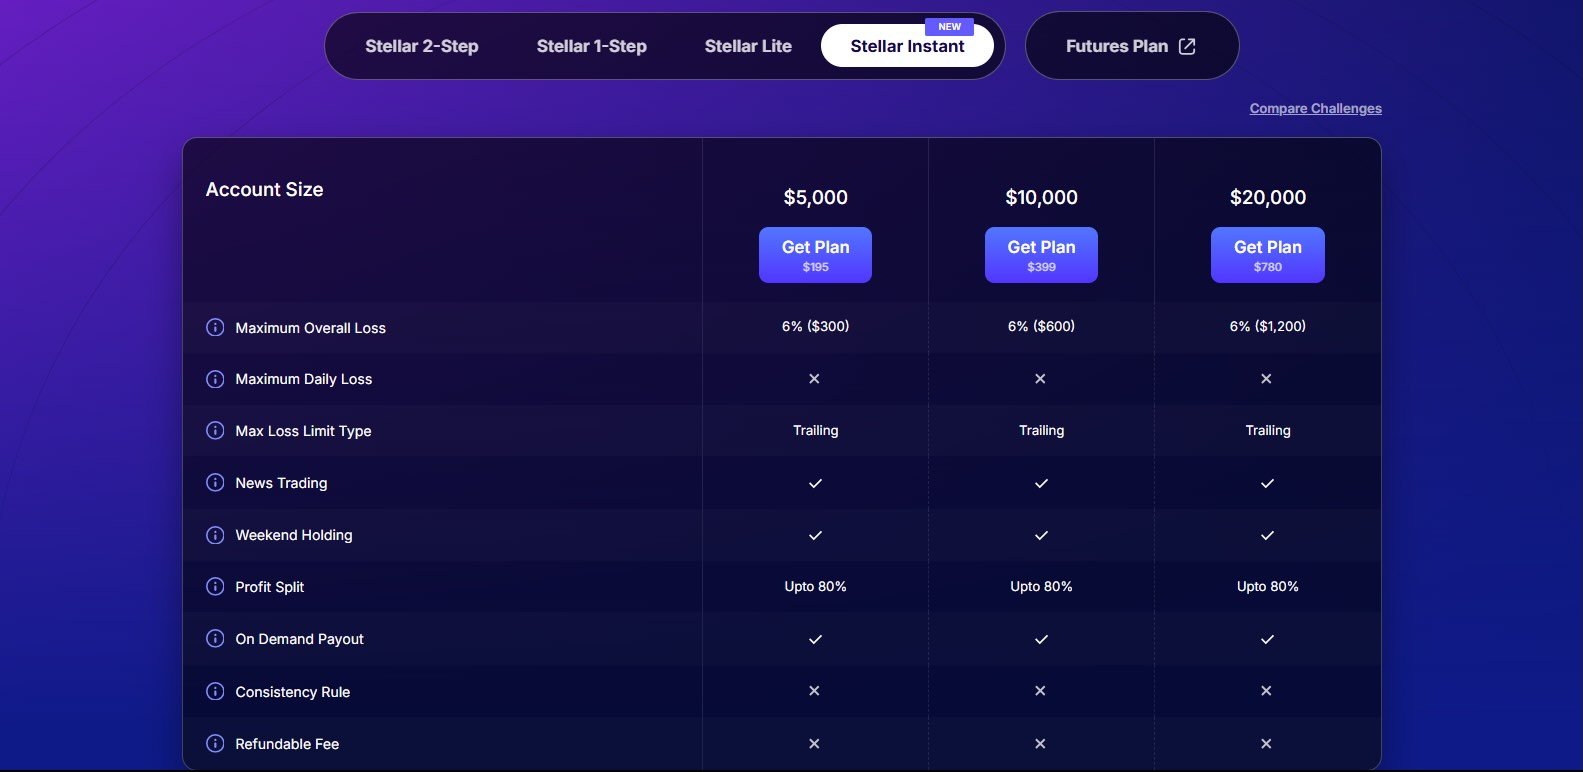
Task: Click the Consistency Rule cross for $10,000
Action: coord(1040,690)
